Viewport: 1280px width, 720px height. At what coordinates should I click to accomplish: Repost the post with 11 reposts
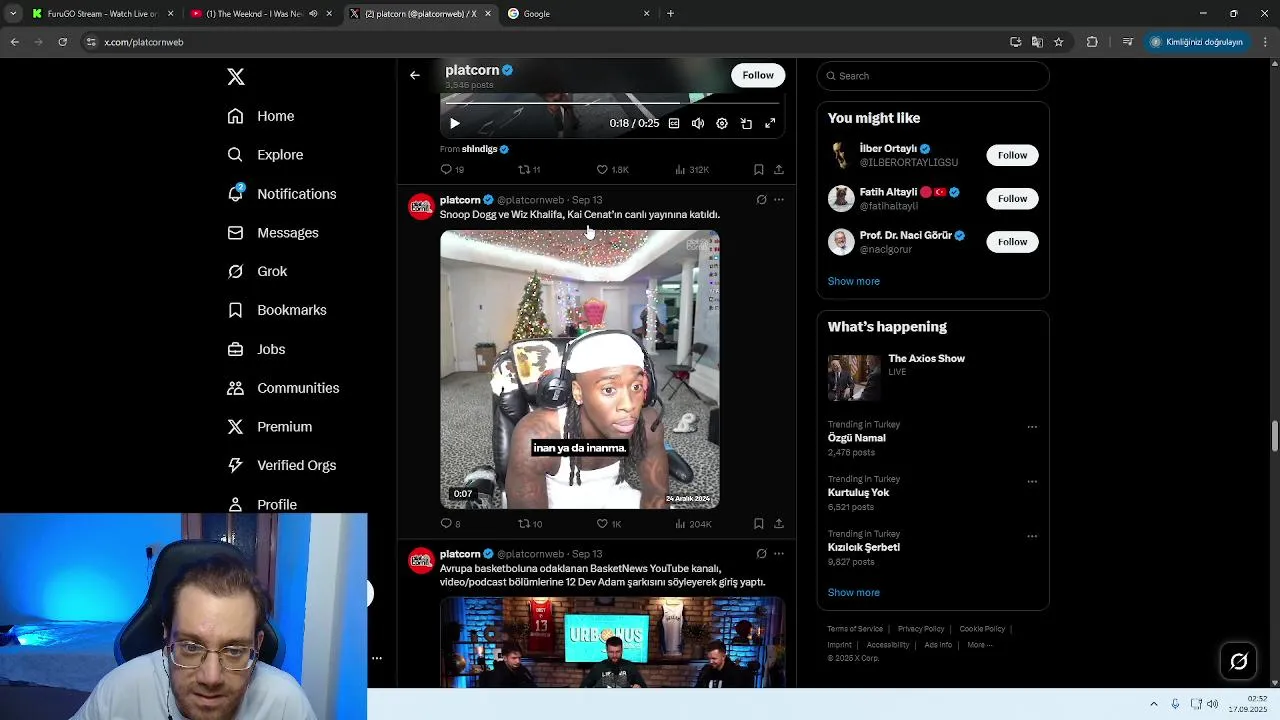(x=529, y=170)
